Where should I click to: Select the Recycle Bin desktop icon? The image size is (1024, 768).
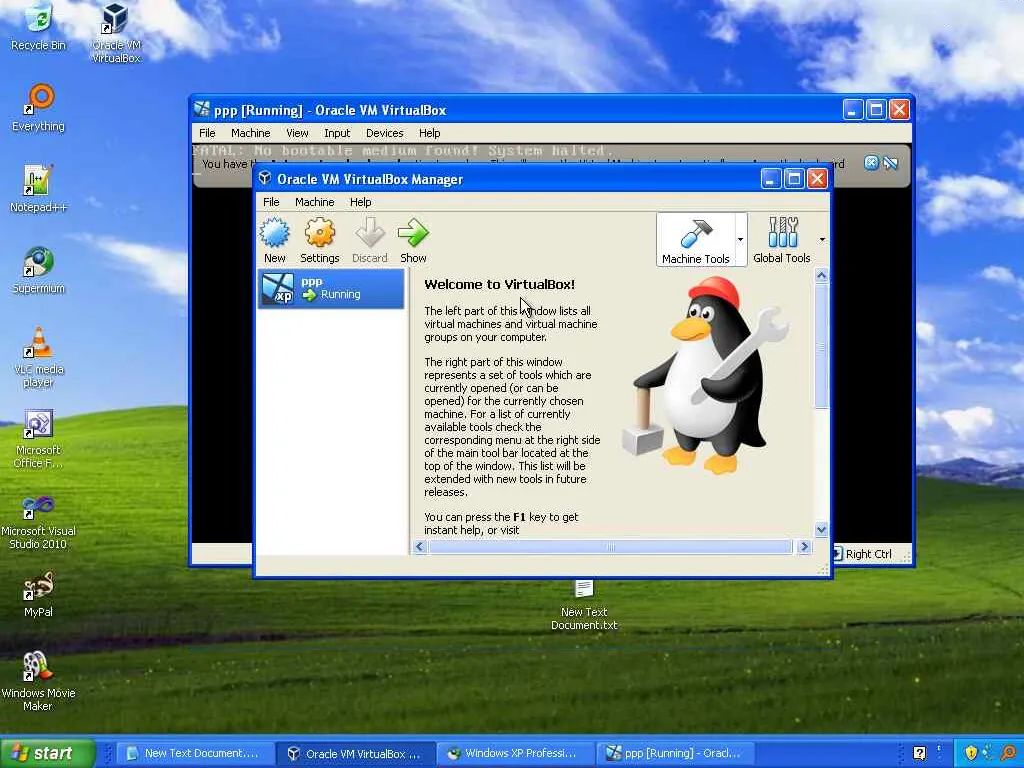click(38, 27)
